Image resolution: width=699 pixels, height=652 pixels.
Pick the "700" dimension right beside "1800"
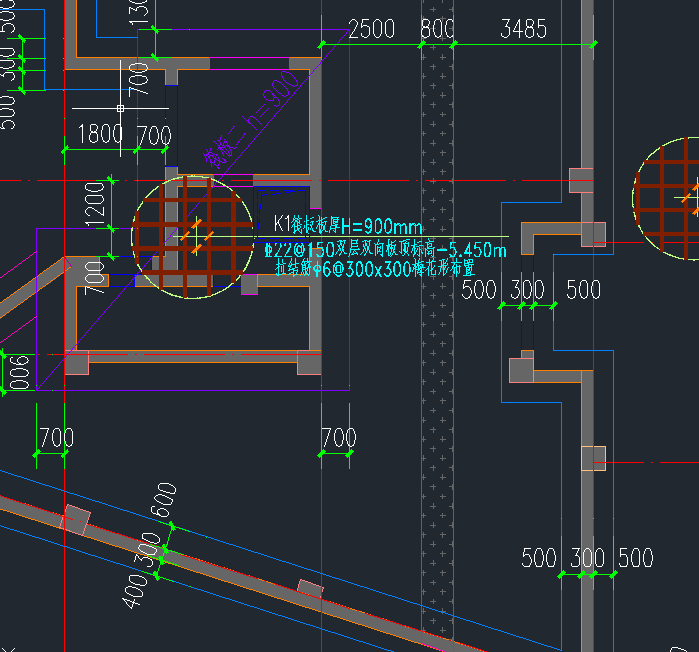click(154, 135)
